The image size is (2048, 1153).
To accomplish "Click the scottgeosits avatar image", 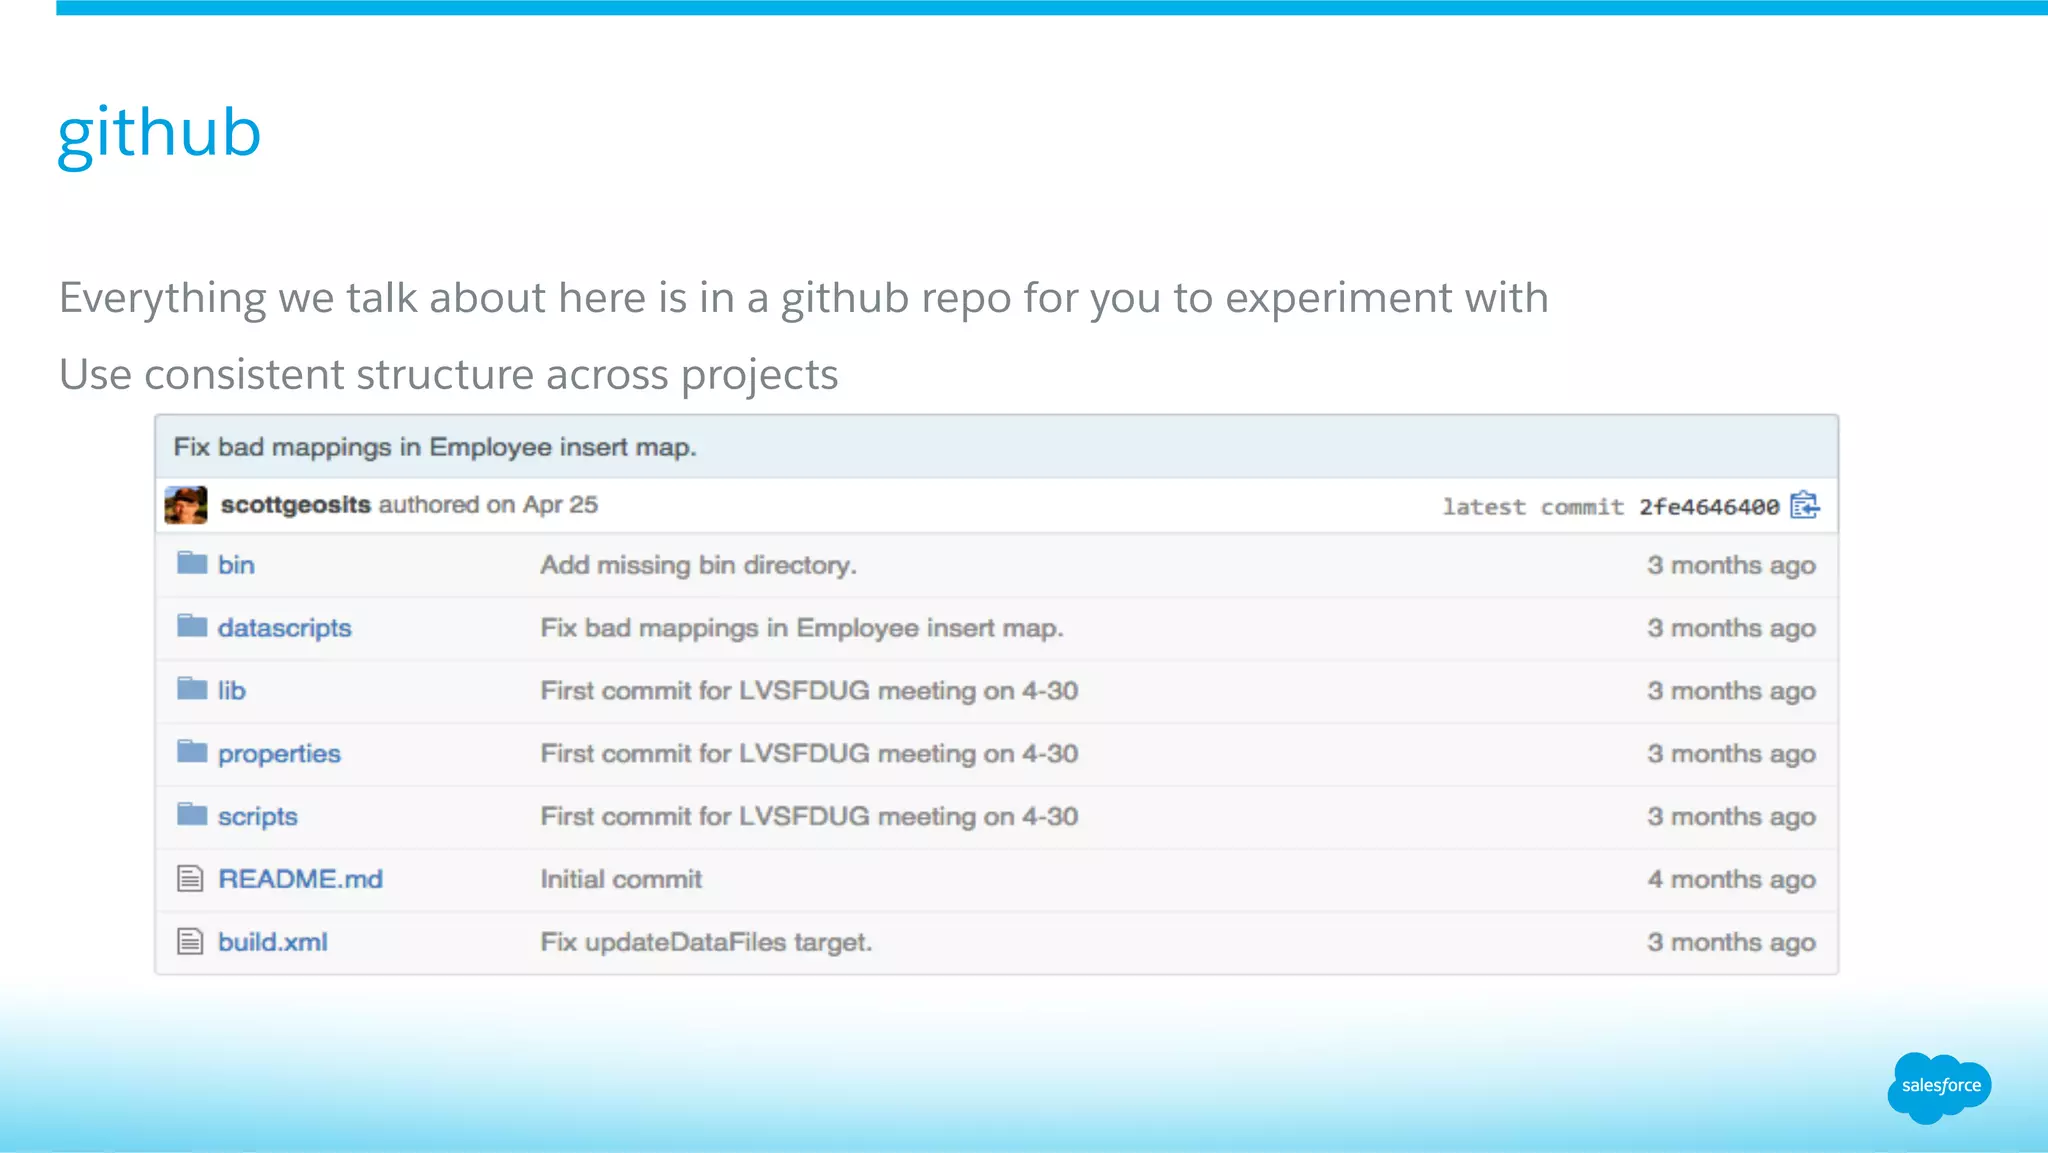I will click(x=186, y=505).
